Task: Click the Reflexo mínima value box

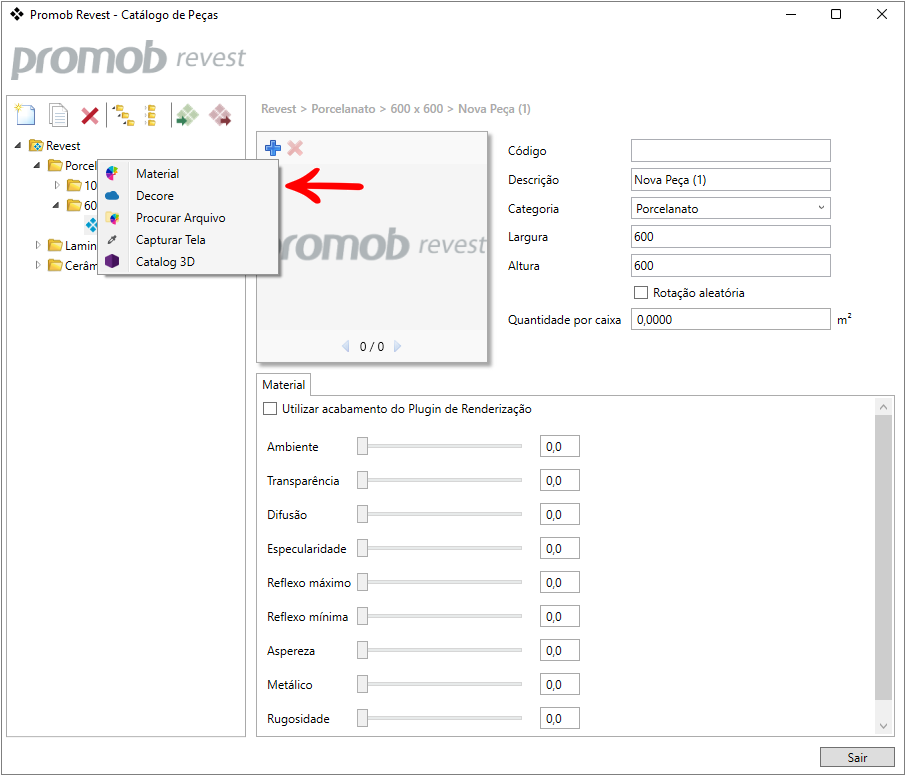Action: coord(559,616)
